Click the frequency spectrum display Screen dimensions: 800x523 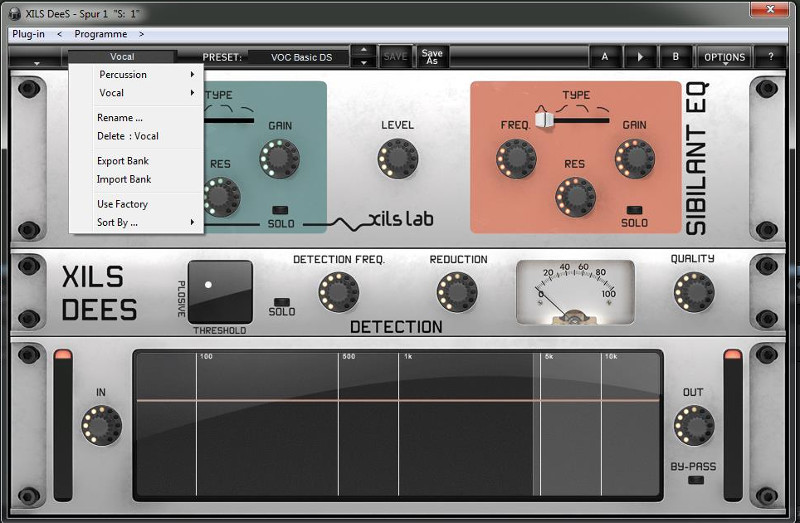tap(398, 425)
